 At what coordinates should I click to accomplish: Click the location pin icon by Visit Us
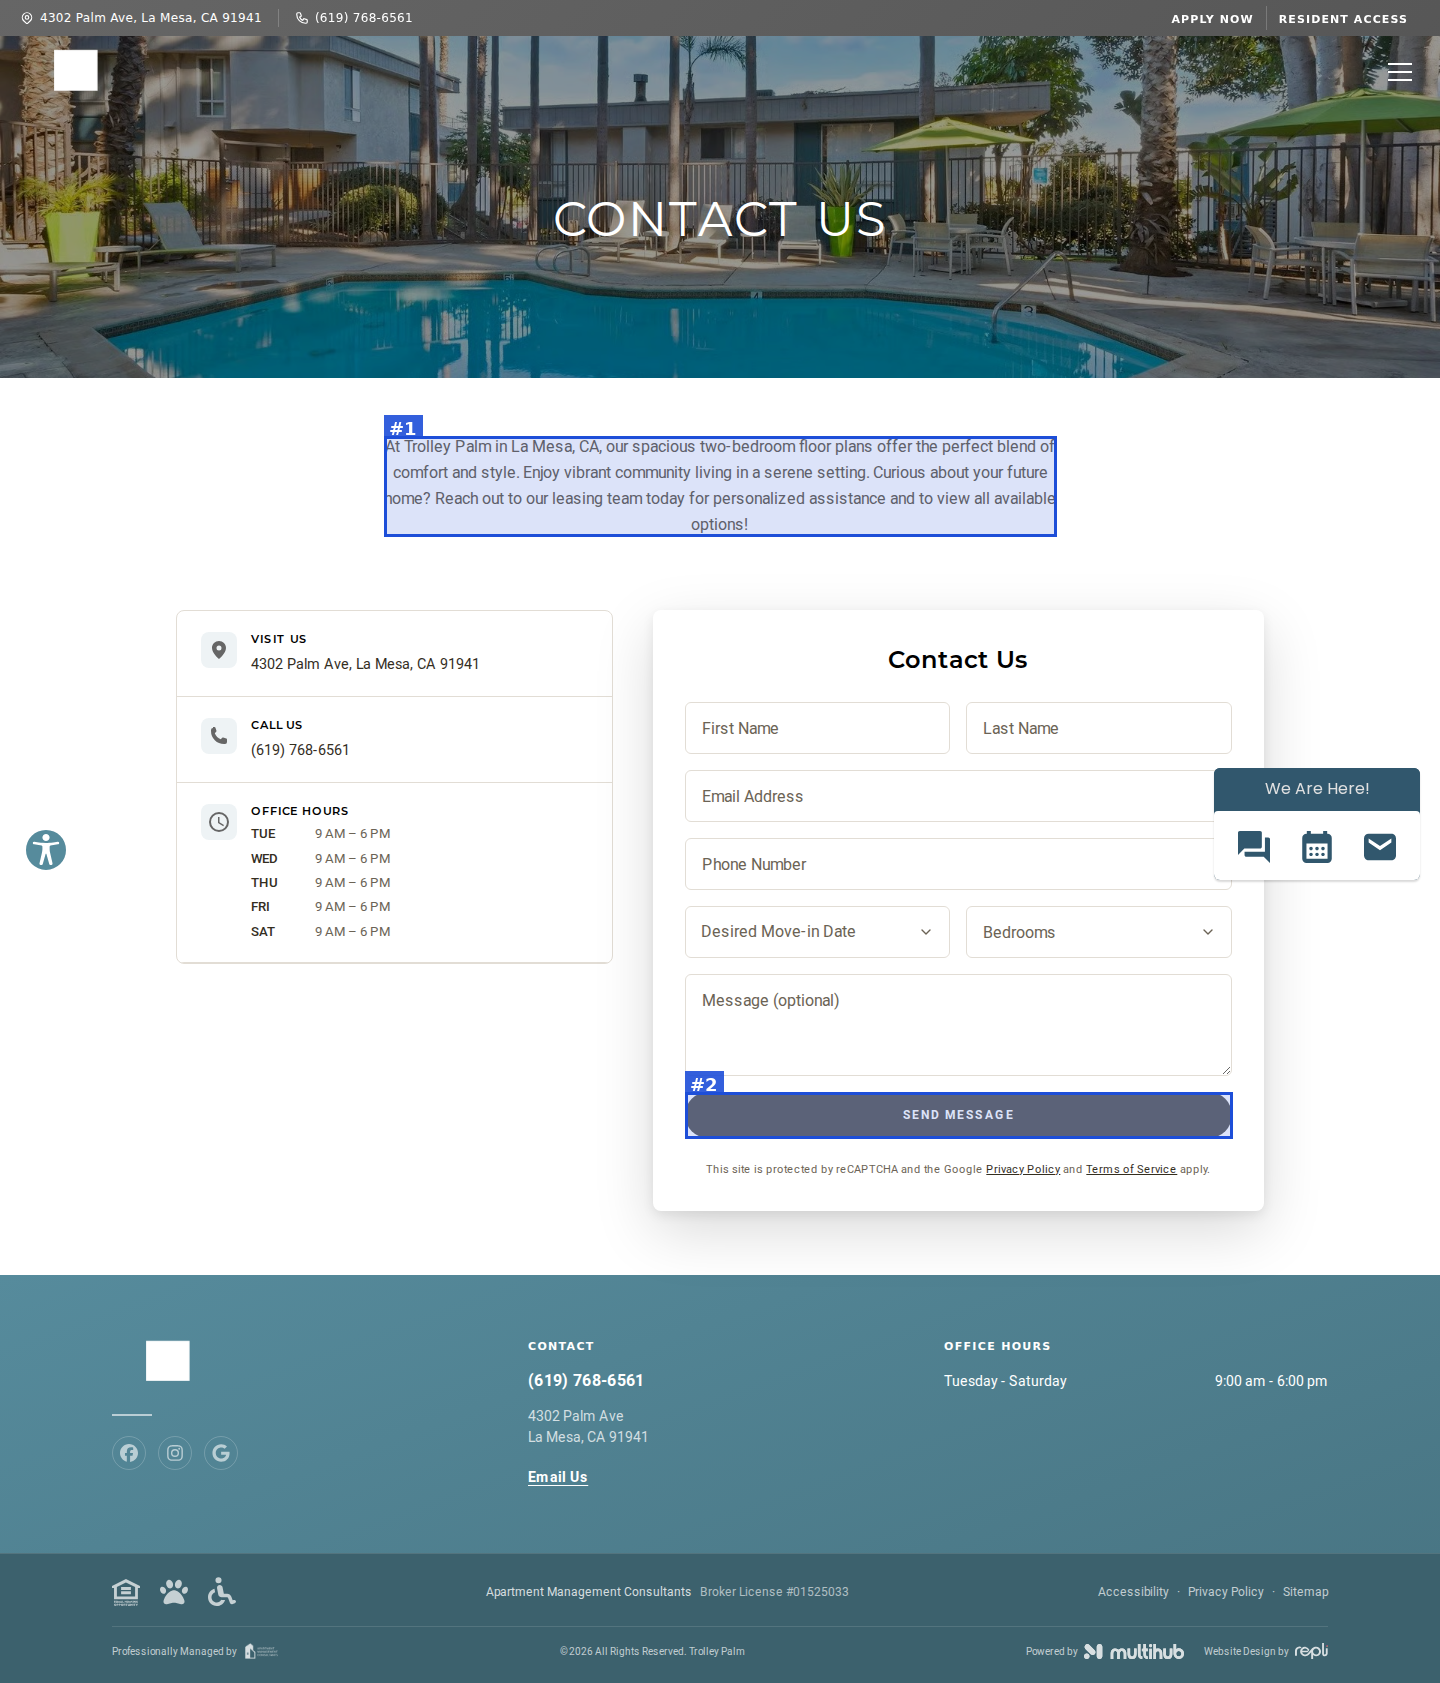point(219,650)
